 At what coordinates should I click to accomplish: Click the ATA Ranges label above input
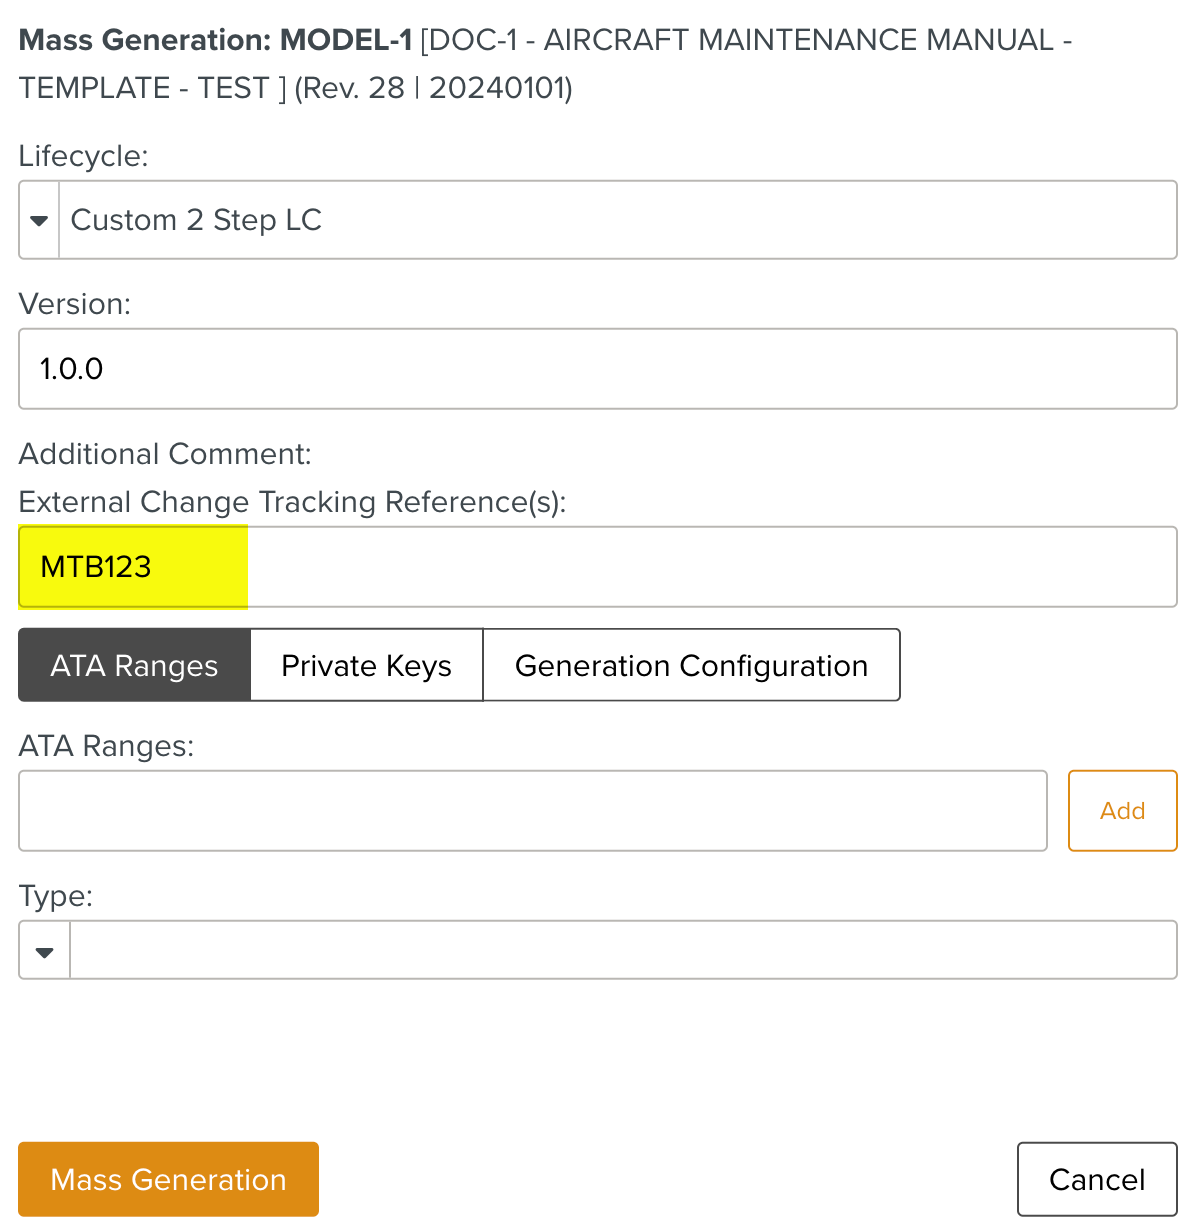[106, 746]
